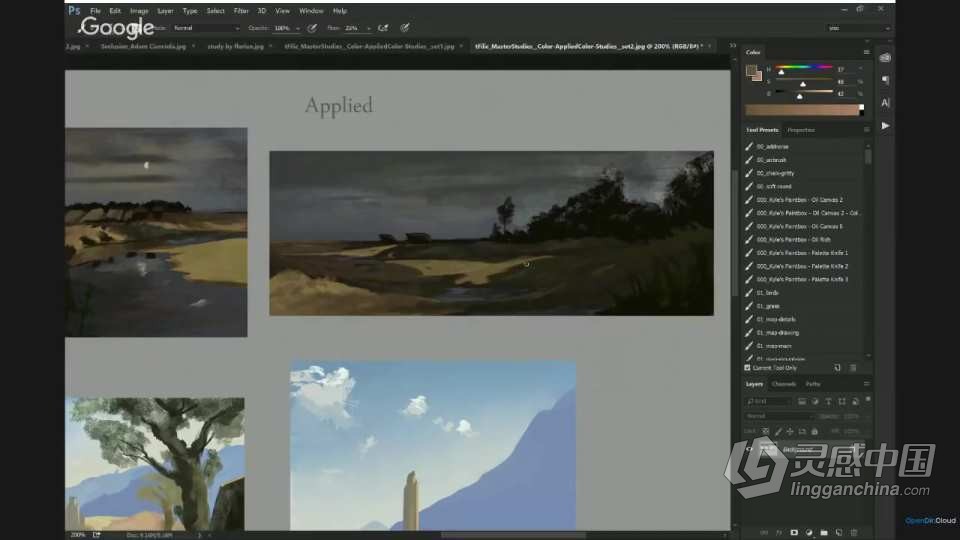960x540 pixels.
Task: Create a new group folder icon
Action: pos(824,533)
